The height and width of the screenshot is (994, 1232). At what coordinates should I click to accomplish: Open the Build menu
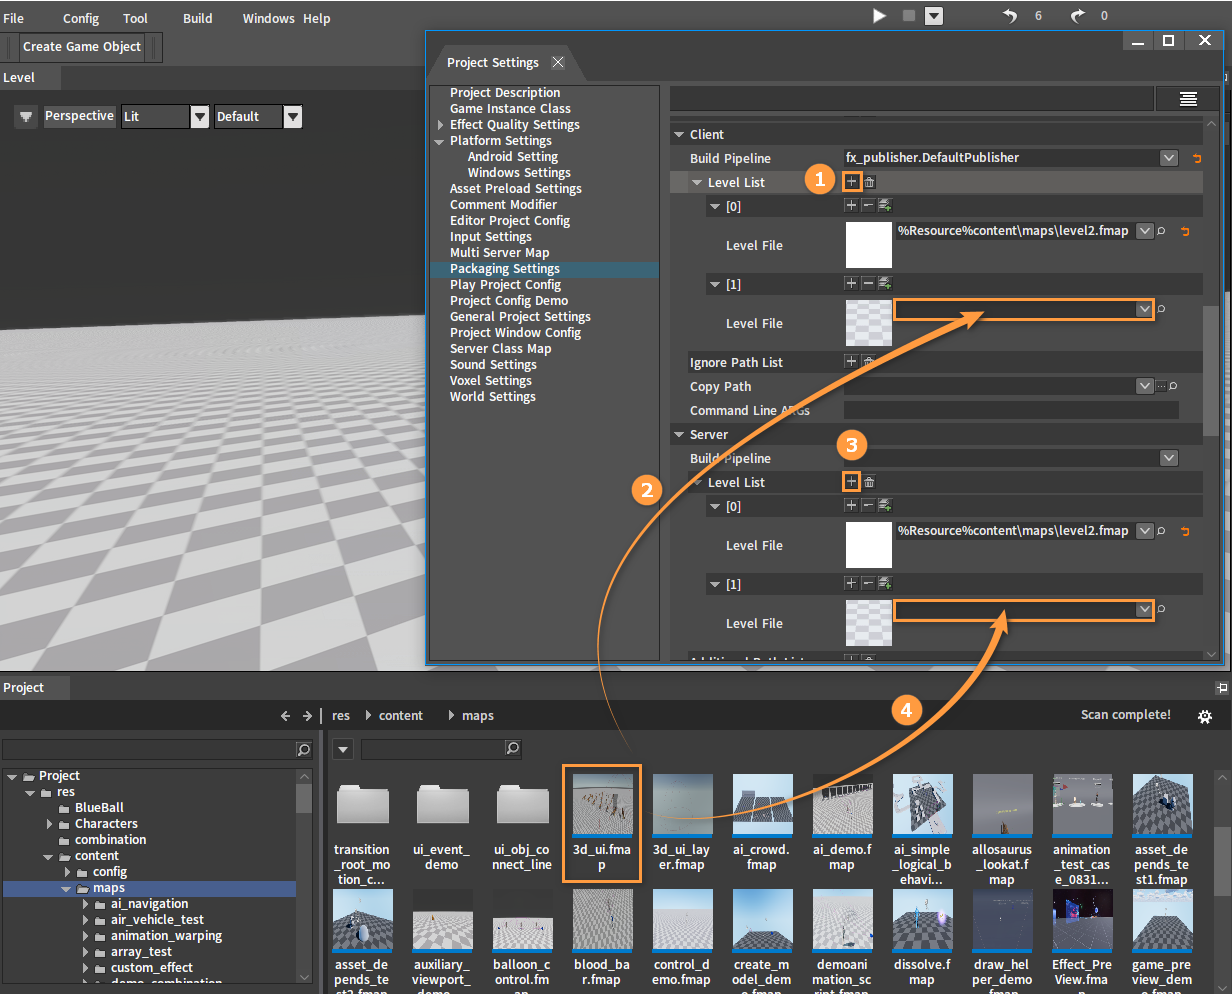[198, 18]
